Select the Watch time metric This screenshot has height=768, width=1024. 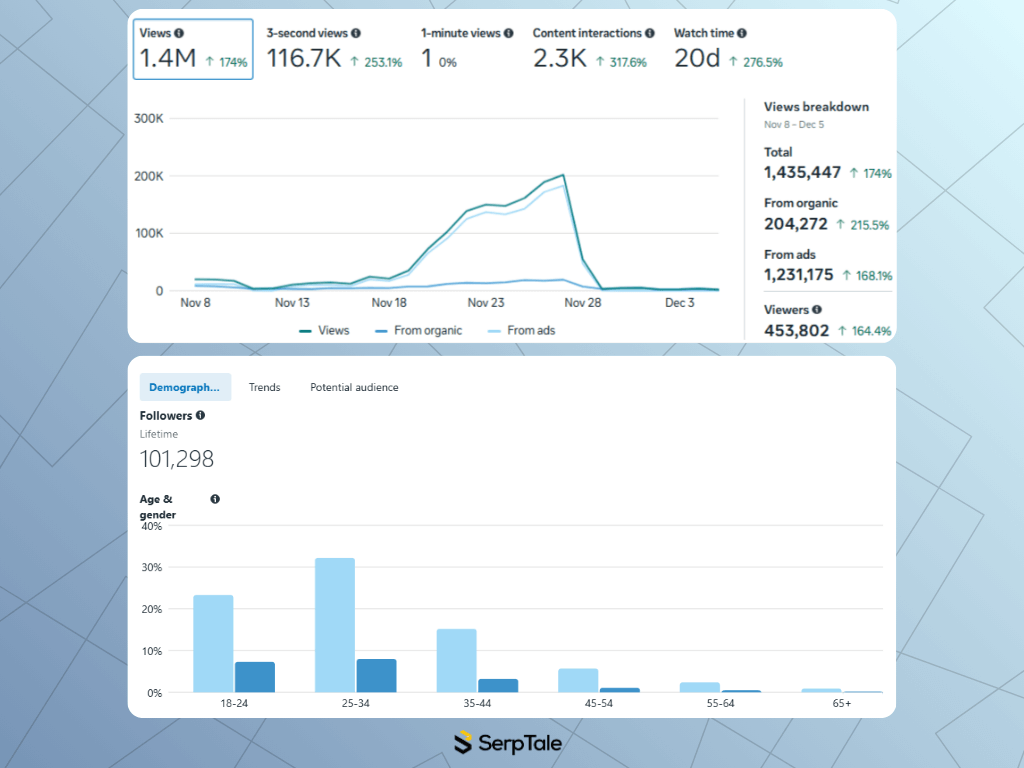[x=728, y=50]
